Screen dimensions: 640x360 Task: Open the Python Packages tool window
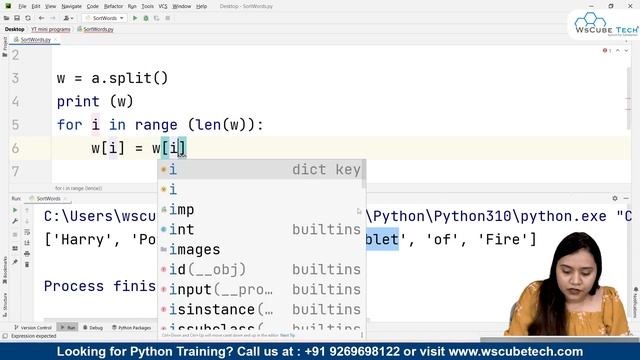(131, 327)
